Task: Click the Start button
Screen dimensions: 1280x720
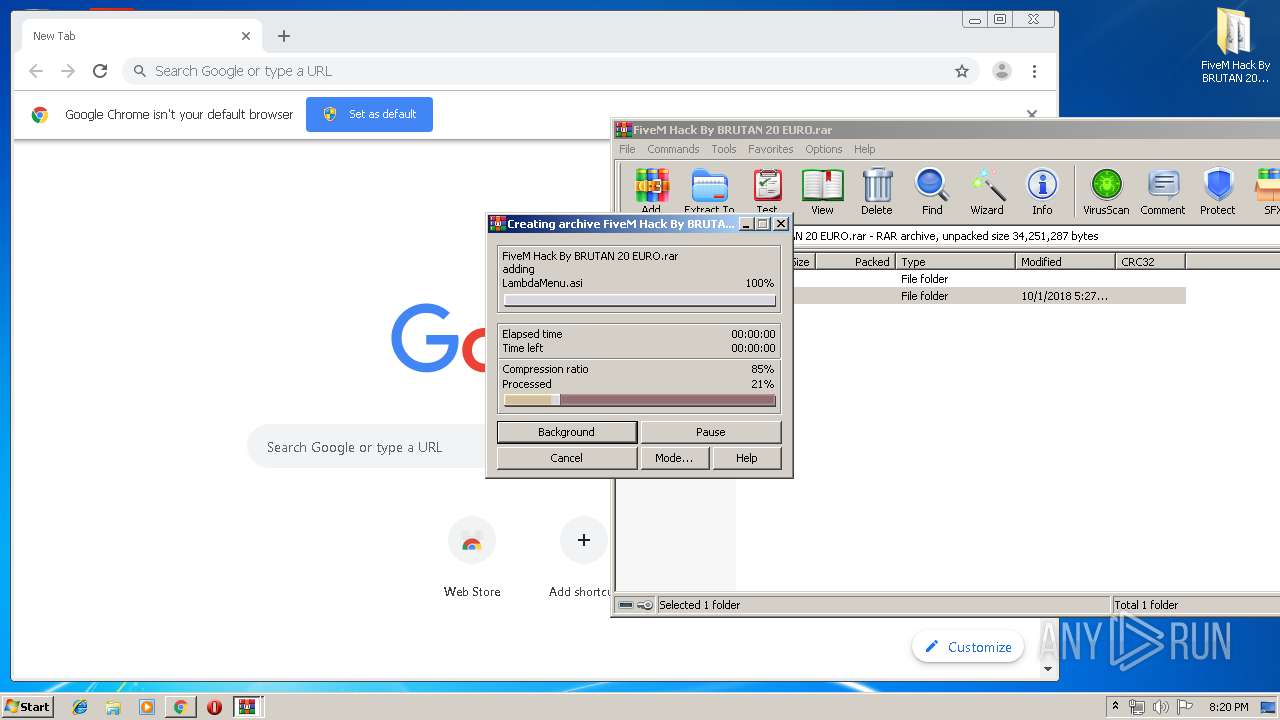Action: click(x=28, y=707)
